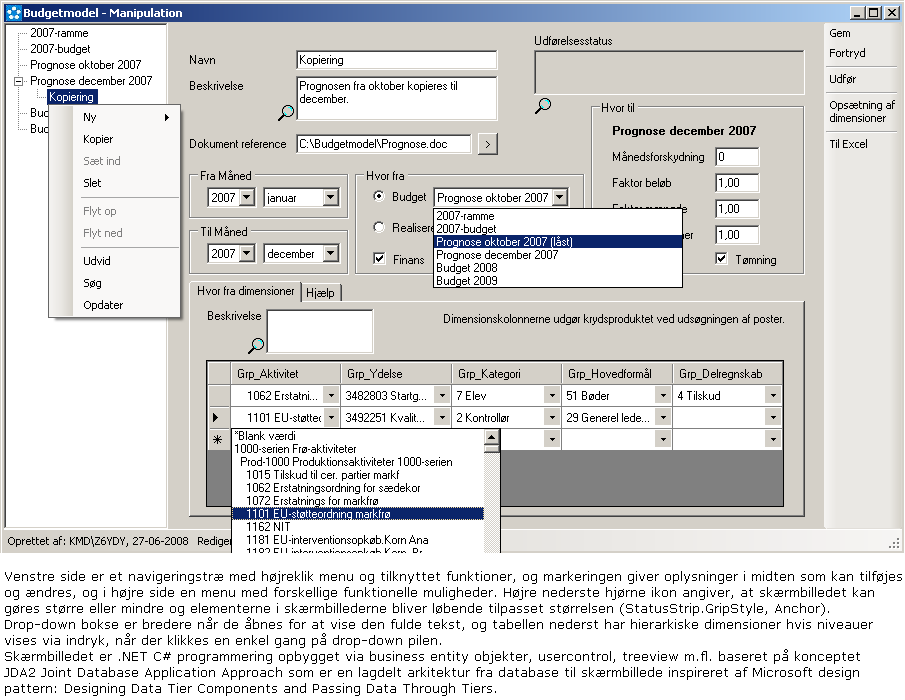
Task: Collapse the Prognose december 2007 tree node
Action: (x=18, y=81)
